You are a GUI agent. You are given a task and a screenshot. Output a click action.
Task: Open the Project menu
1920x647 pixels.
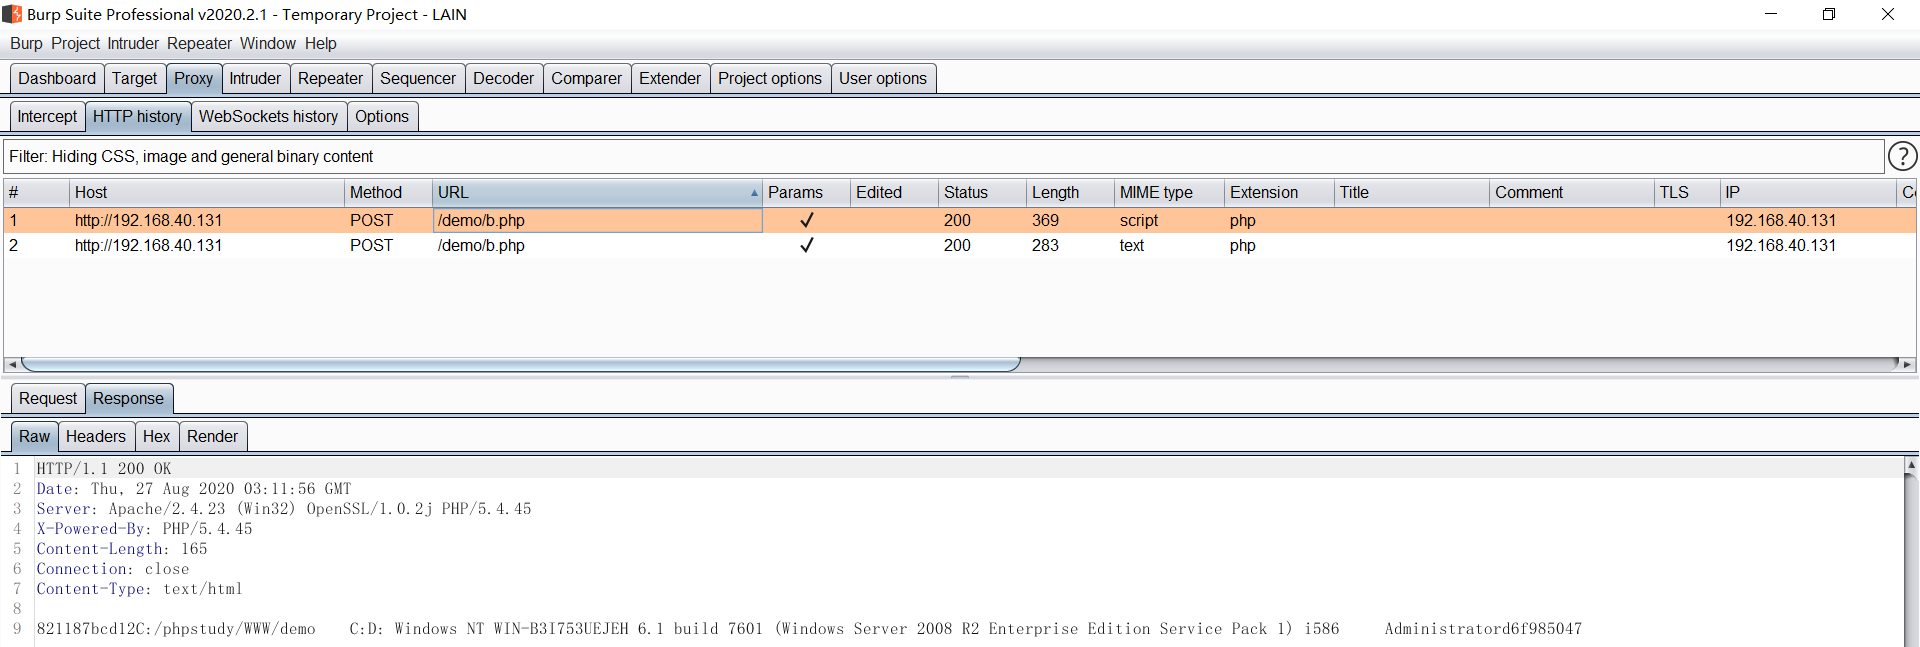[x=76, y=43]
